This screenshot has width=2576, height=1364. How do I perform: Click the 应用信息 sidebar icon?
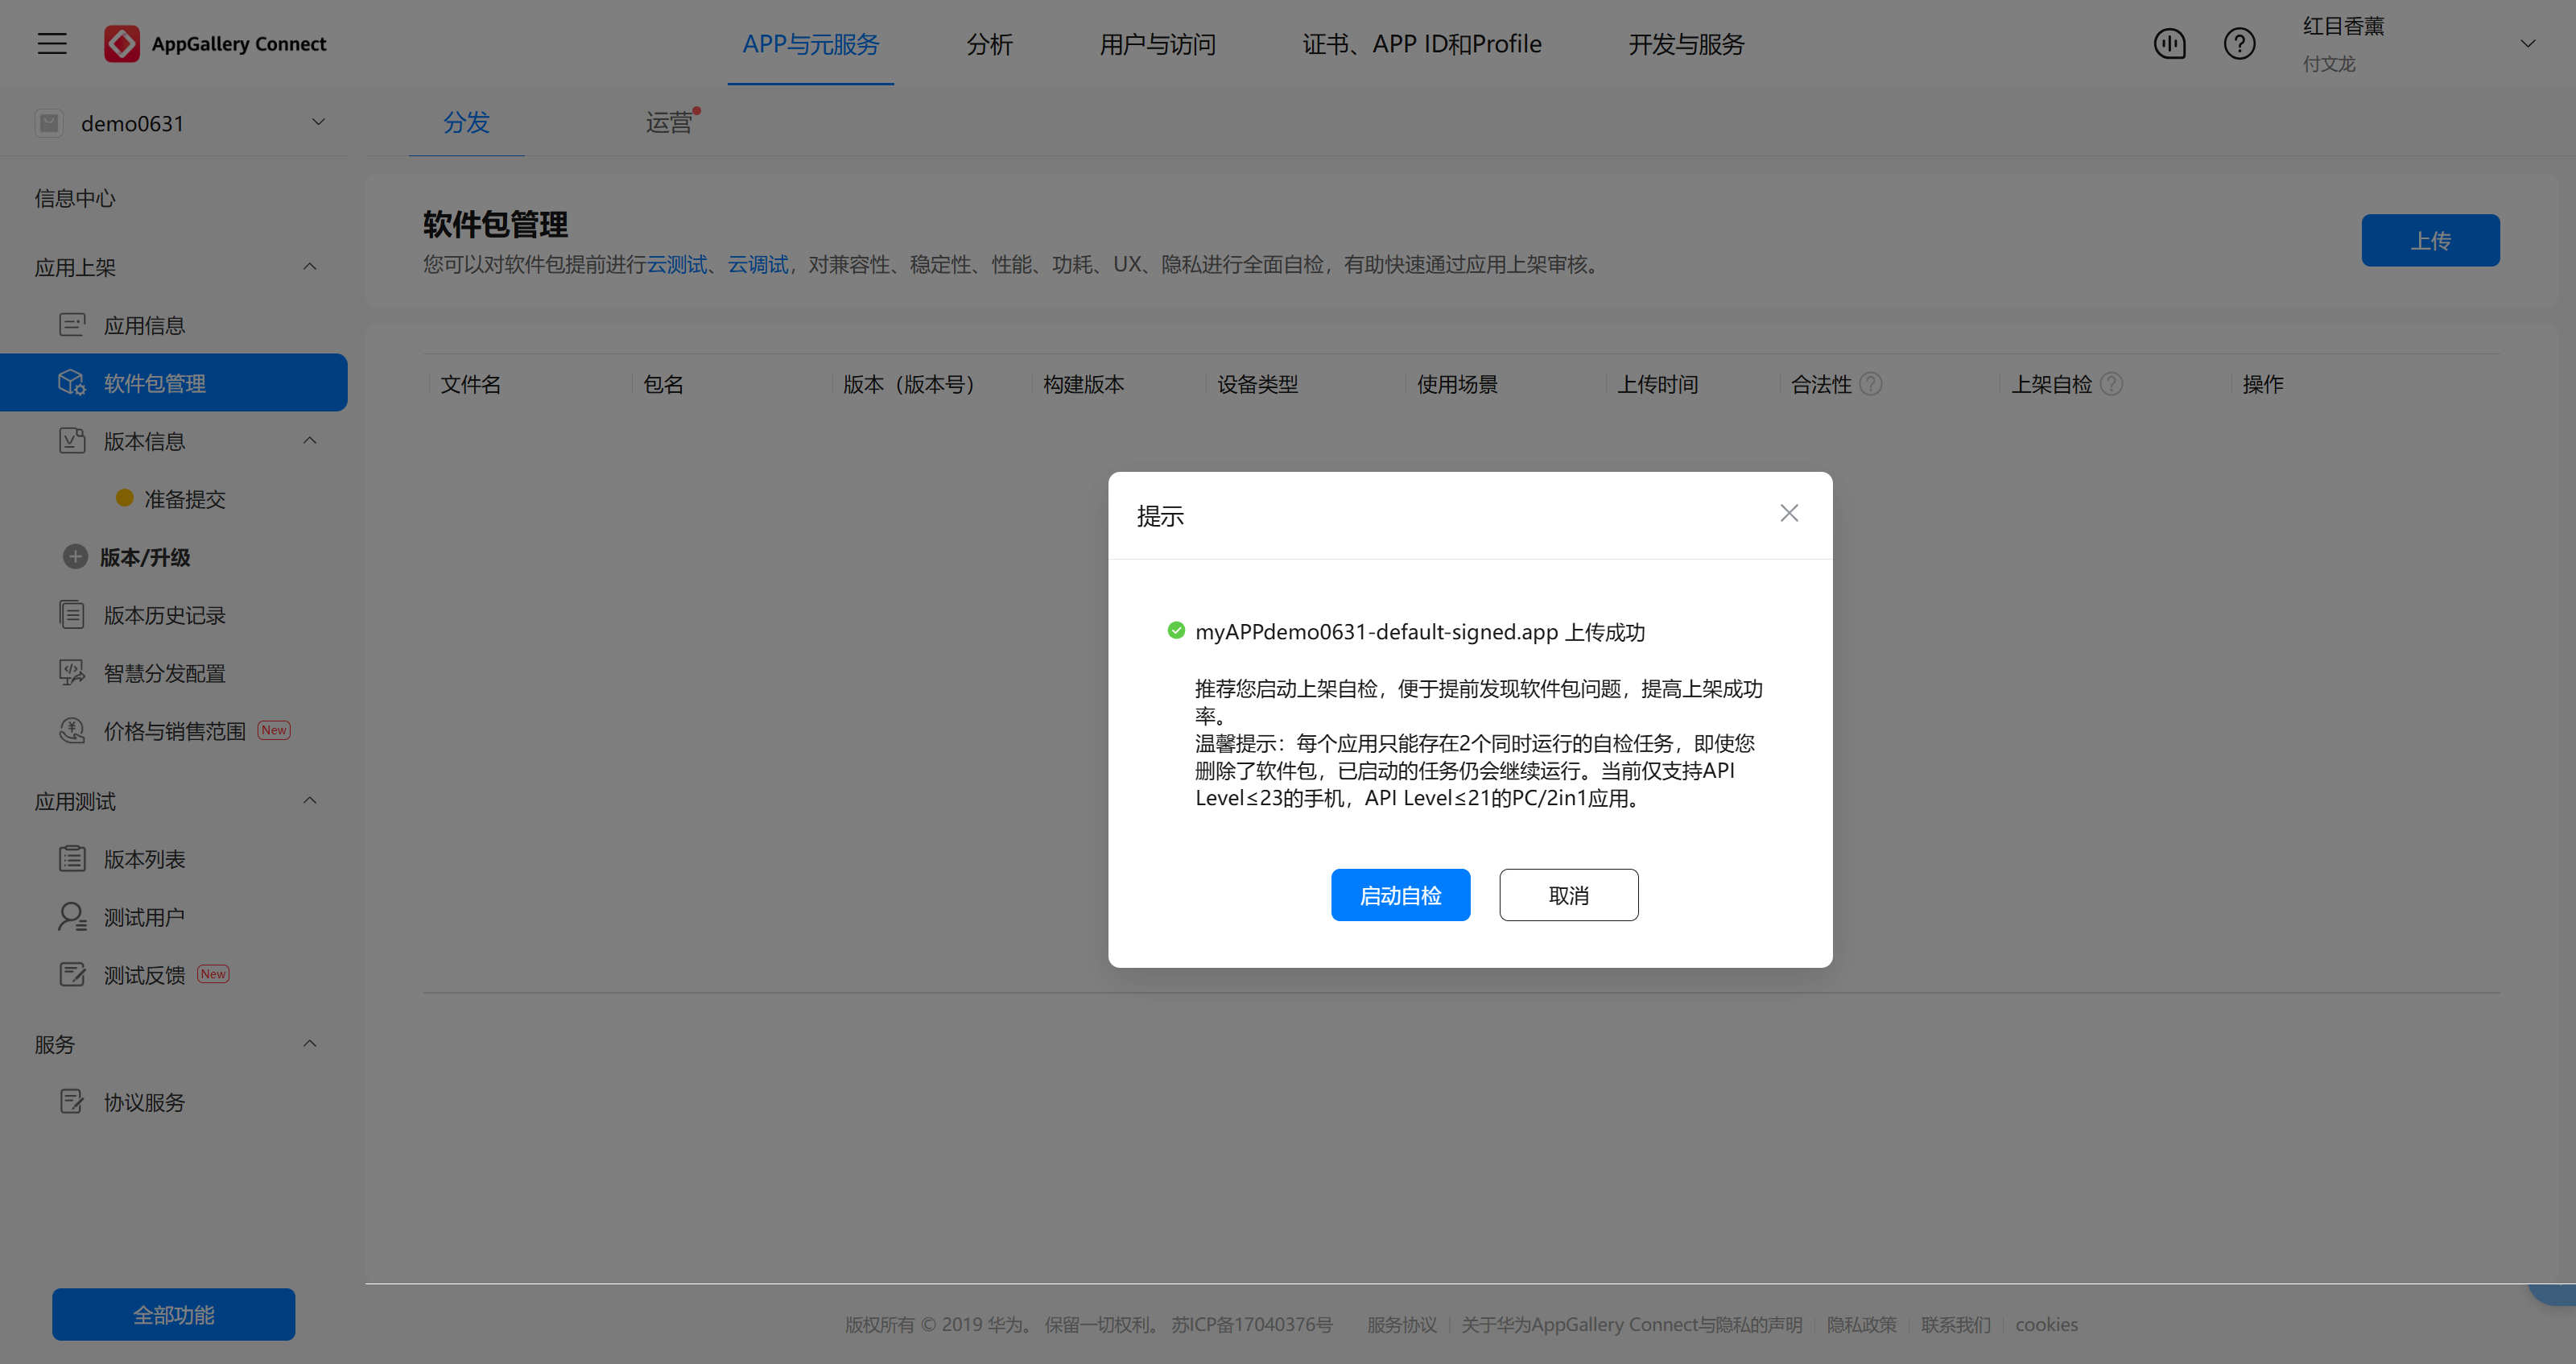(72, 325)
